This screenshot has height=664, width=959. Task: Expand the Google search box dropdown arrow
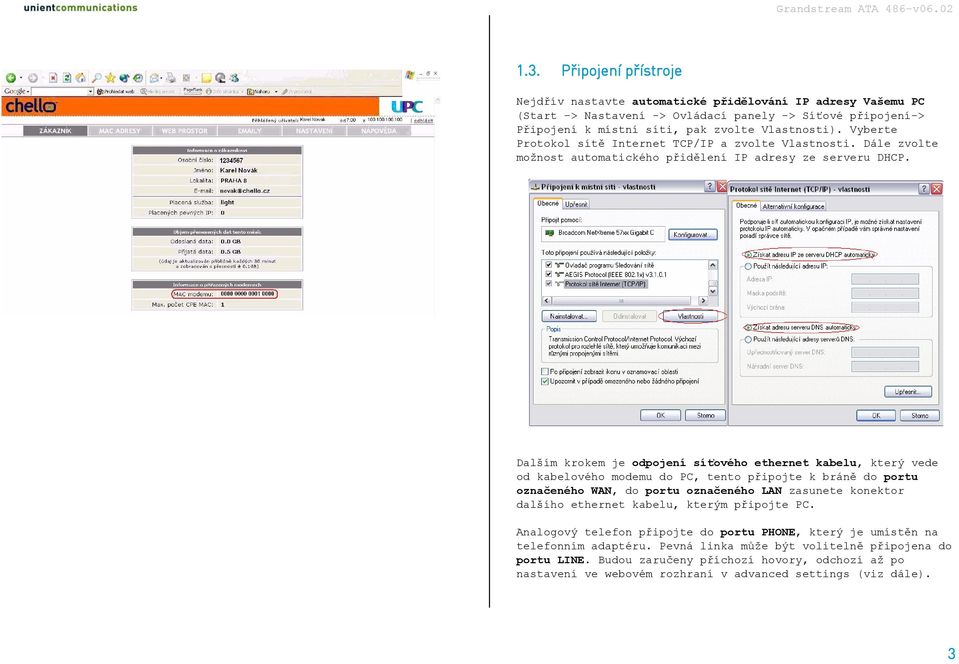[91, 92]
